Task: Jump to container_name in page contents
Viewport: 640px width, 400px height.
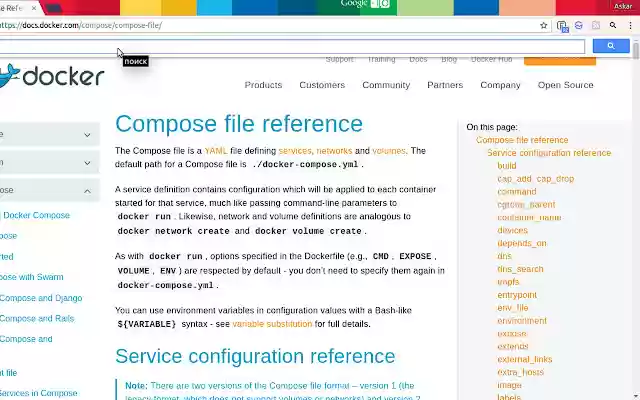Action: [x=529, y=218]
